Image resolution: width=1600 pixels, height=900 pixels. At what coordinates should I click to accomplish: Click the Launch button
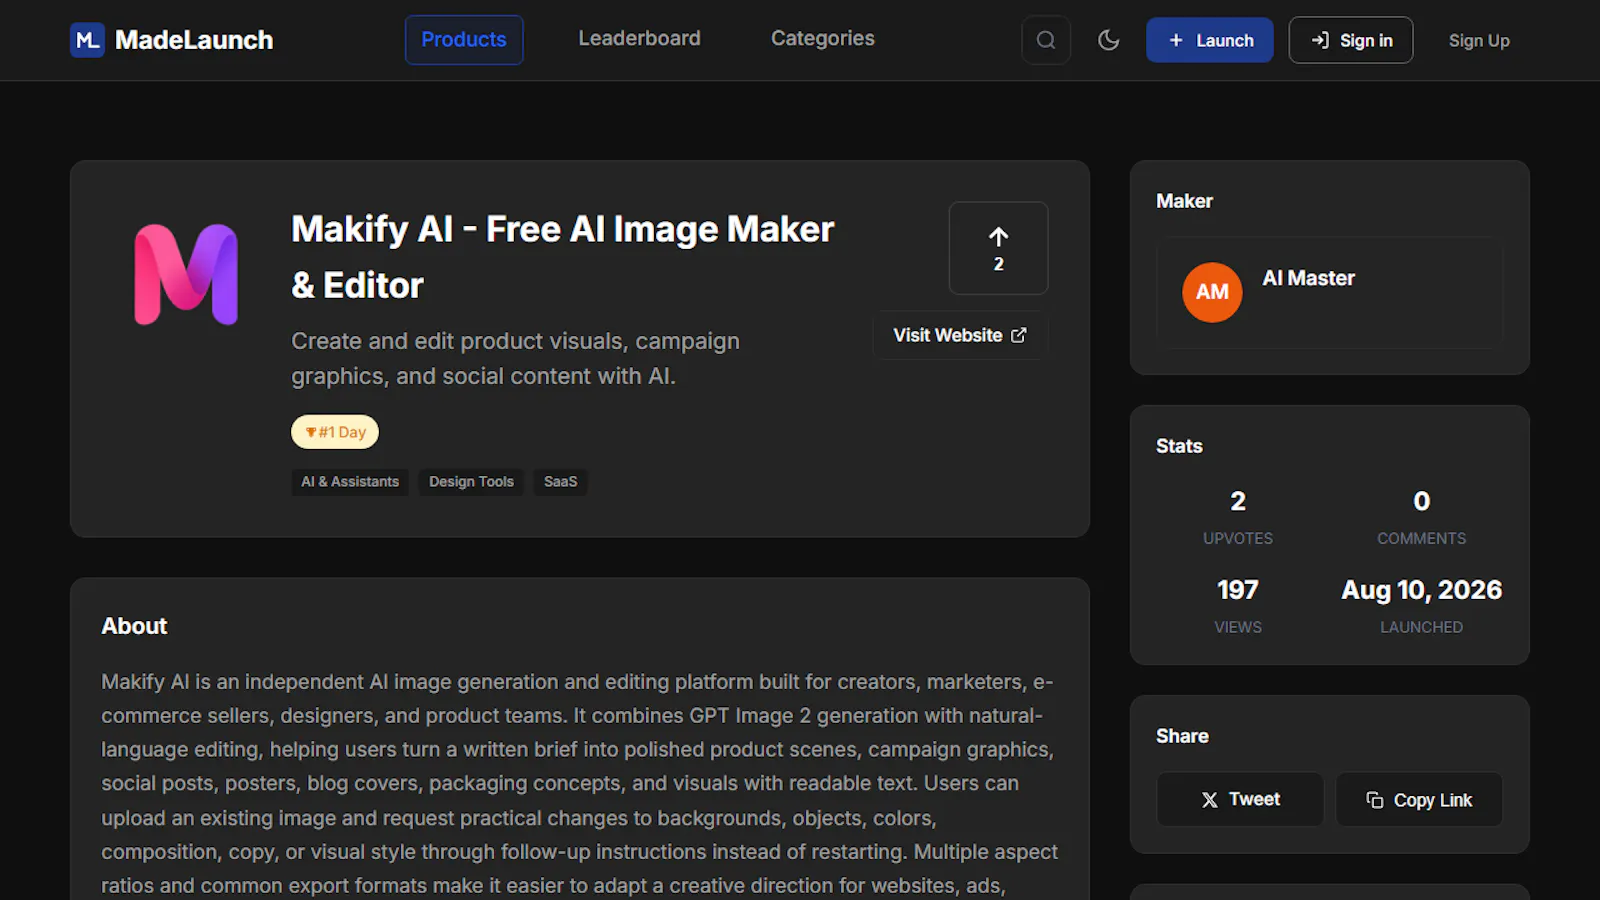[1210, 40]
